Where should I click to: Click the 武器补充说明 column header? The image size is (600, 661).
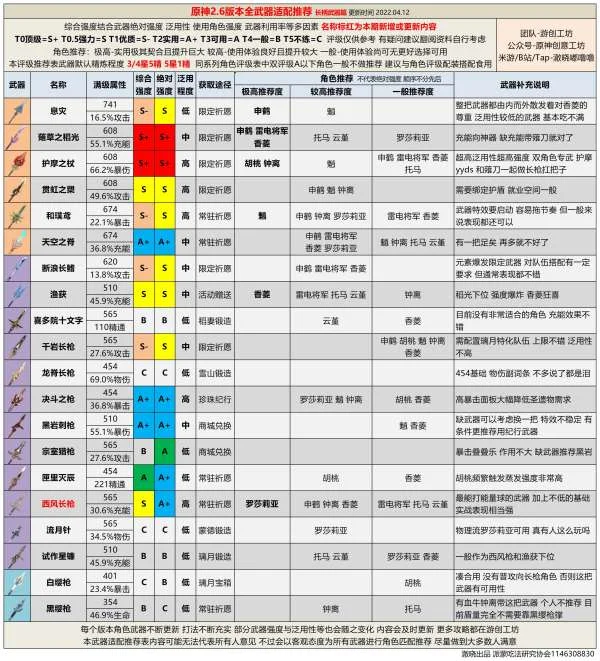tap(524, 83)
